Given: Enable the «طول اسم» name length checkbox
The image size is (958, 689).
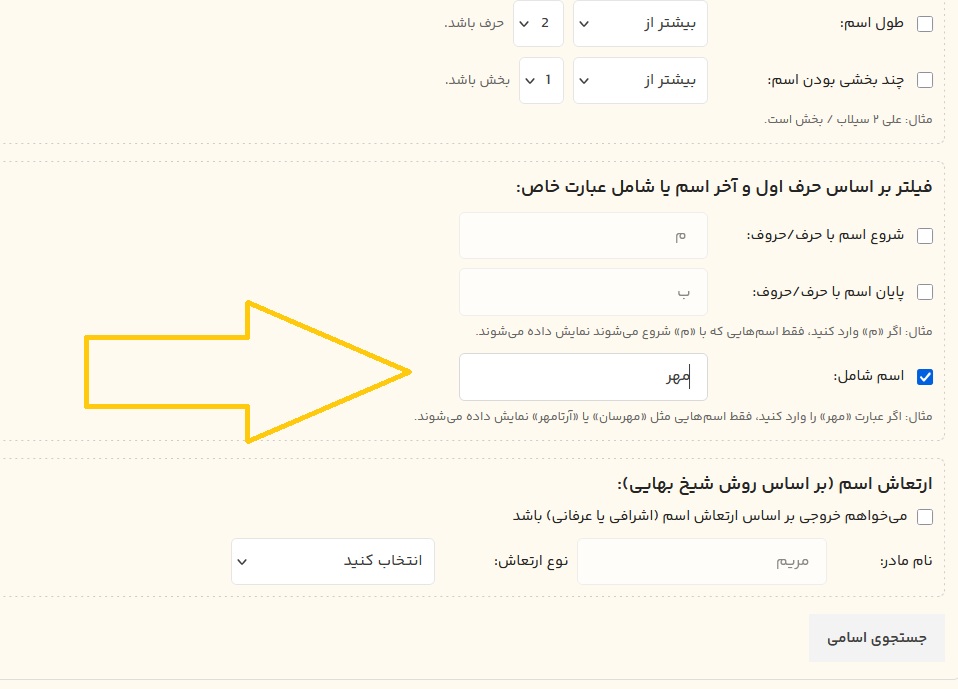Looking at the screenshot, I should 925,22.
